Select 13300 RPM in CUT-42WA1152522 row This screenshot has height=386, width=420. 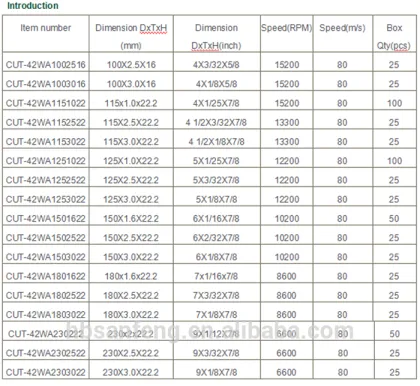click(x=287, y=123)
